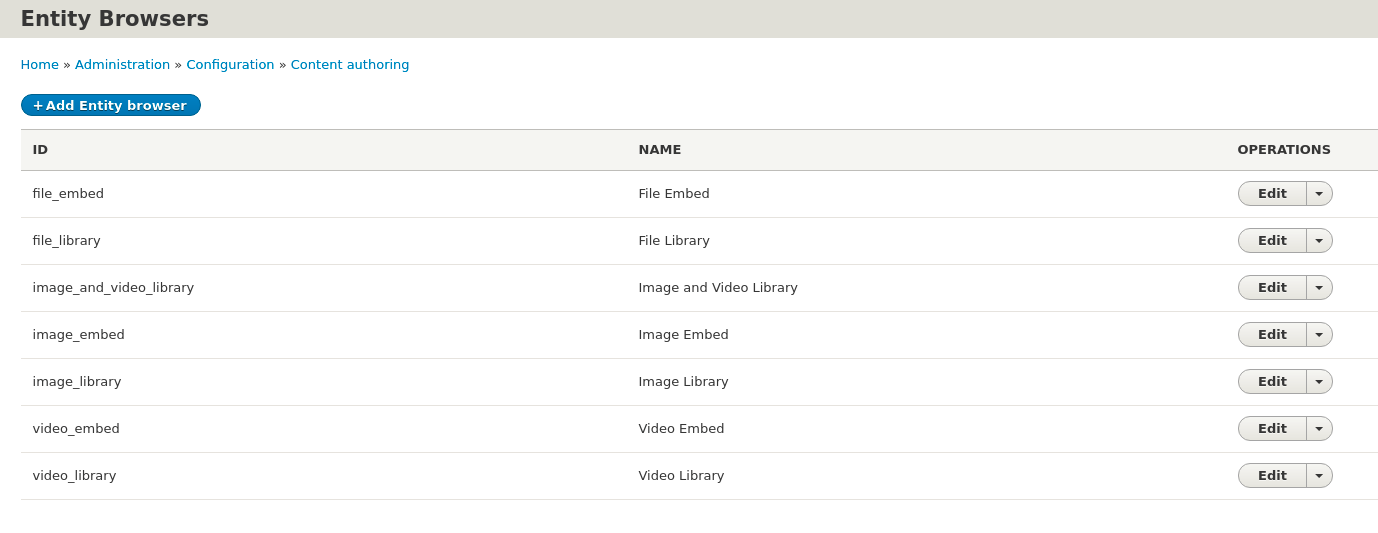Open Administration breadcrumb link
This screenshot has width=1378, height=533.
122,65
